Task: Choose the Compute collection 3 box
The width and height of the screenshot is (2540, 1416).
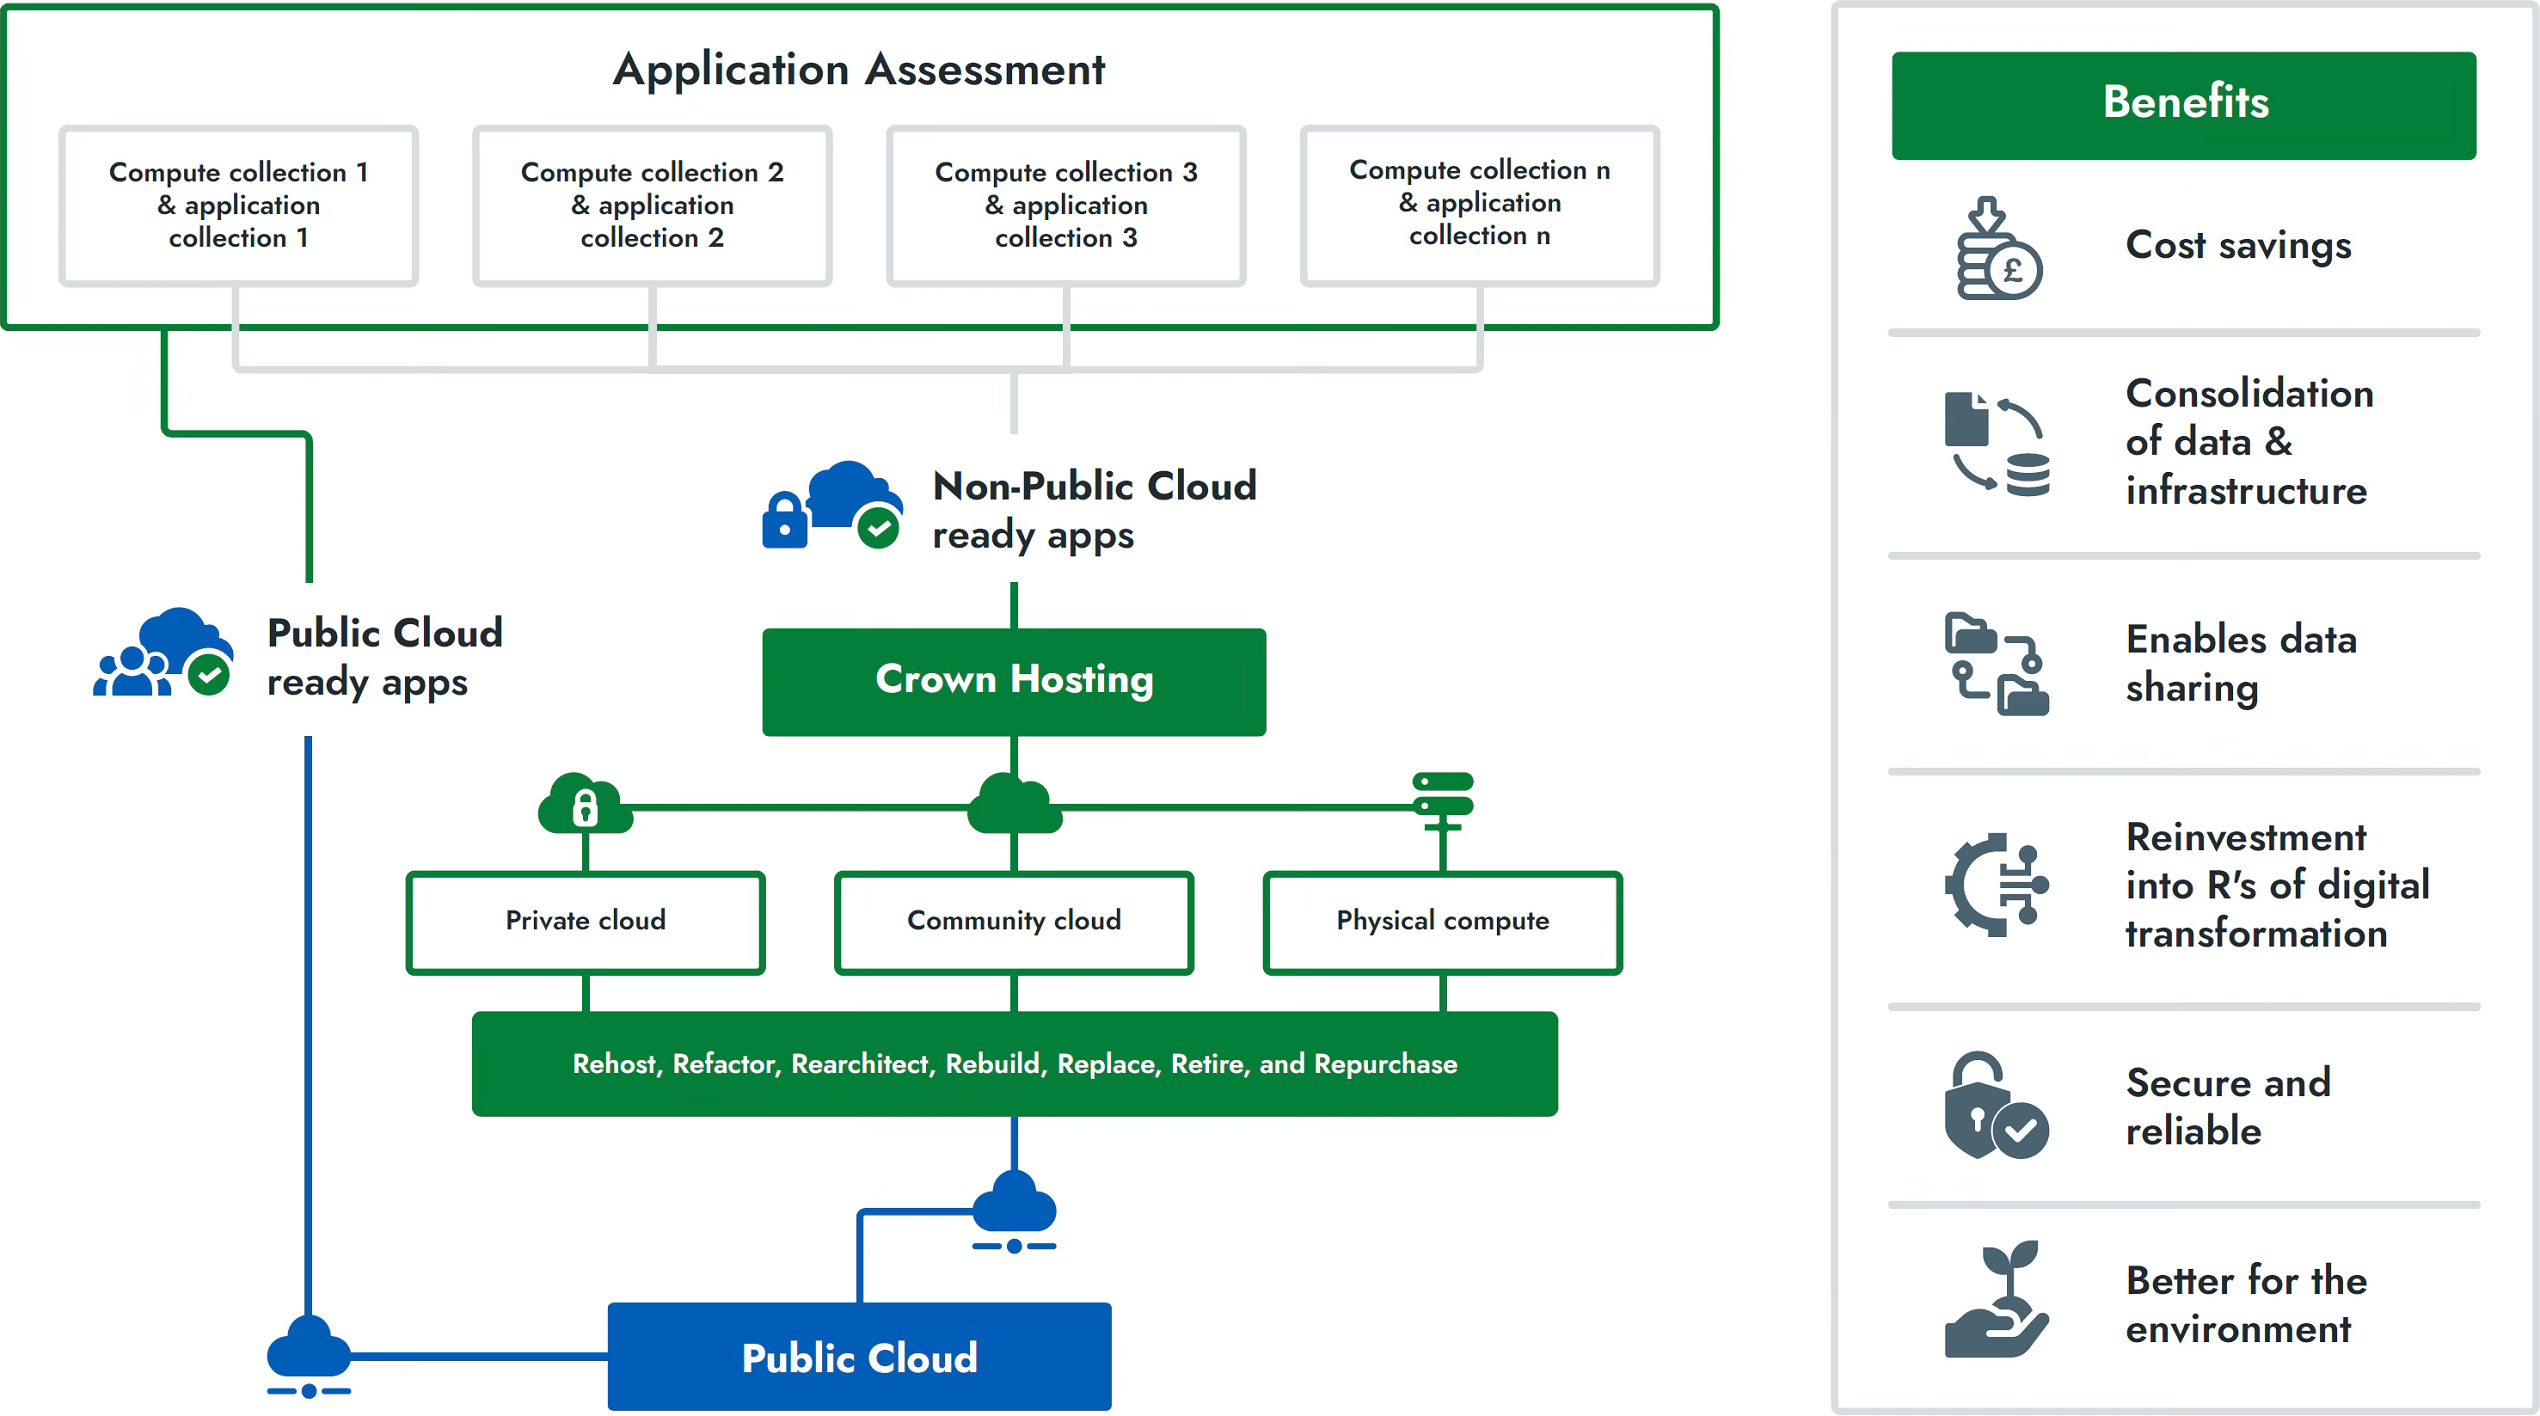Action: 1066,206
